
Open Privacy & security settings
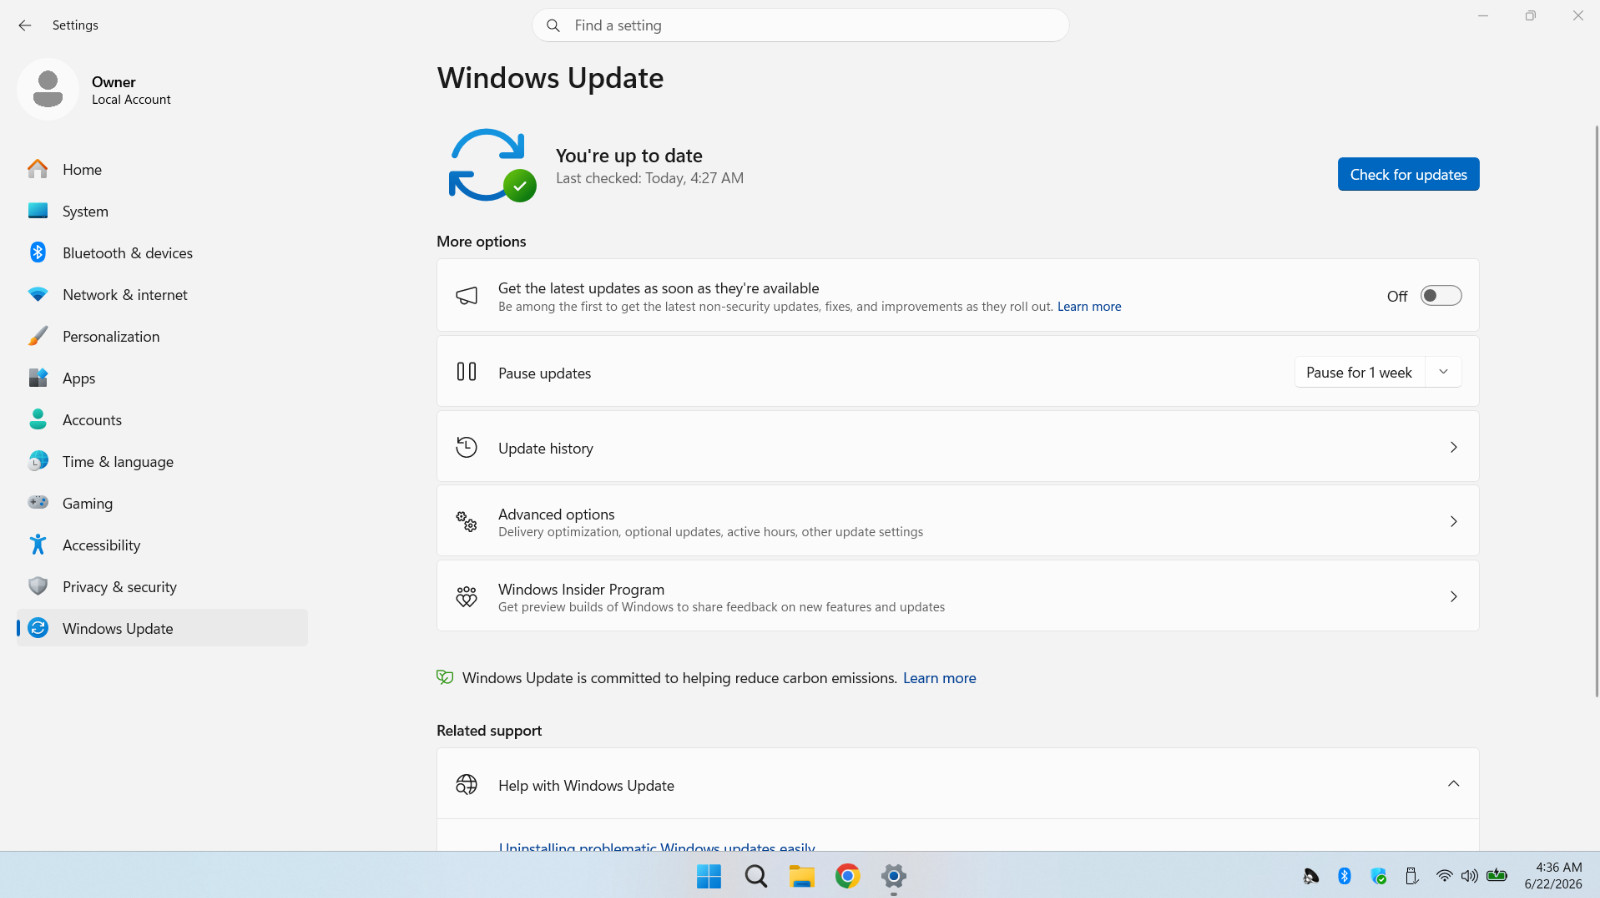[162, 587]
